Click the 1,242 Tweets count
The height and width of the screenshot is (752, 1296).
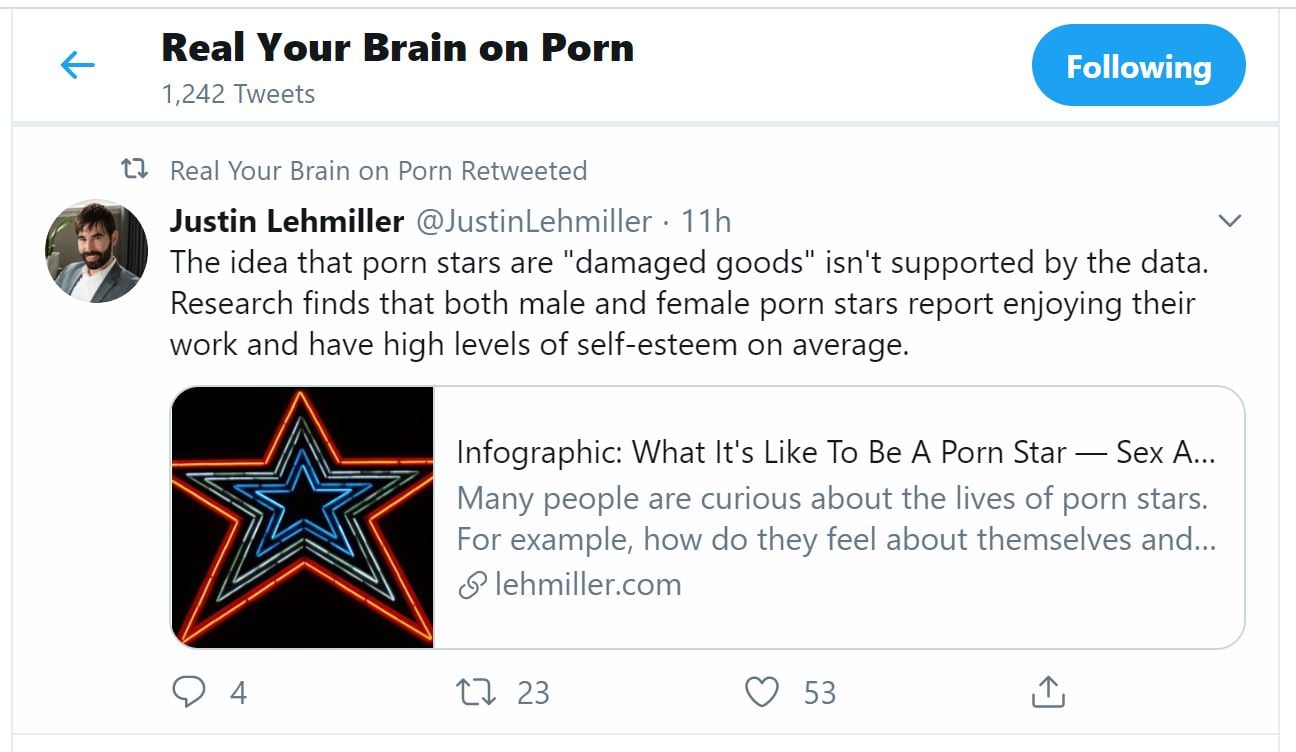pos(238,94)
